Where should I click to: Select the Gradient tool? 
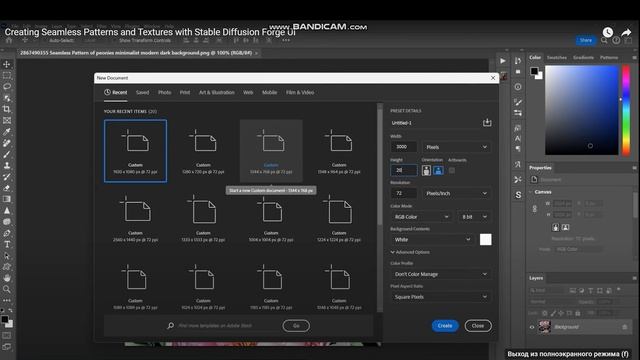(7, 199)
